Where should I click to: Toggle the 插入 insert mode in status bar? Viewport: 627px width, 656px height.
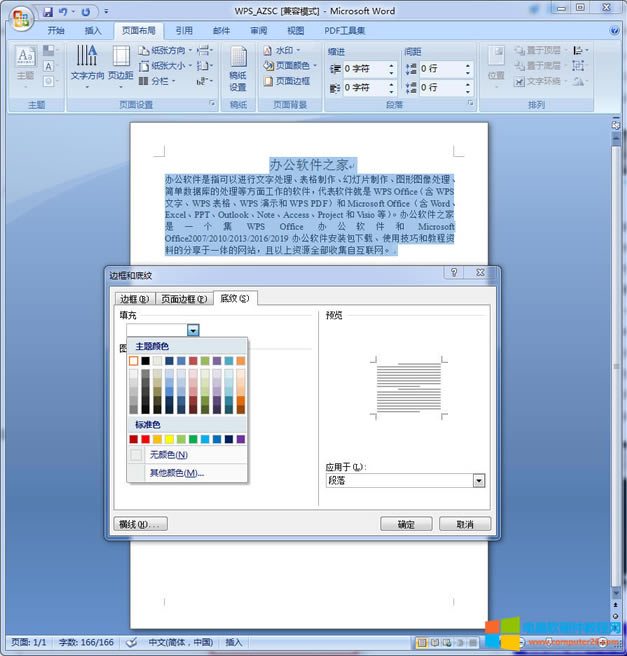(234, 642)
